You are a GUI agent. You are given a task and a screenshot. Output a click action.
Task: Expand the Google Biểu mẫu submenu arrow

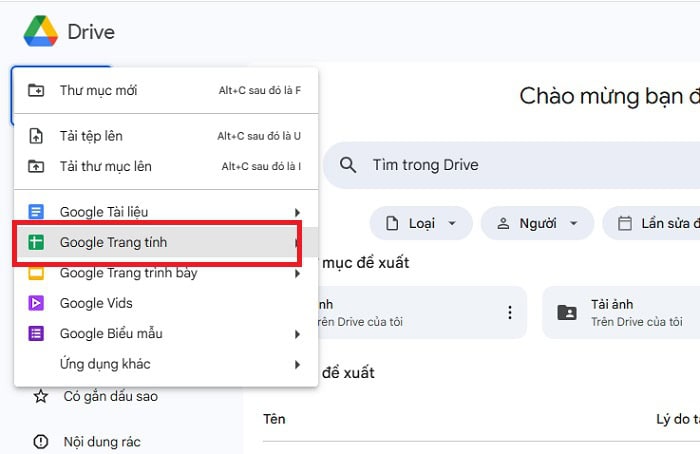click(x=297, y=334)
